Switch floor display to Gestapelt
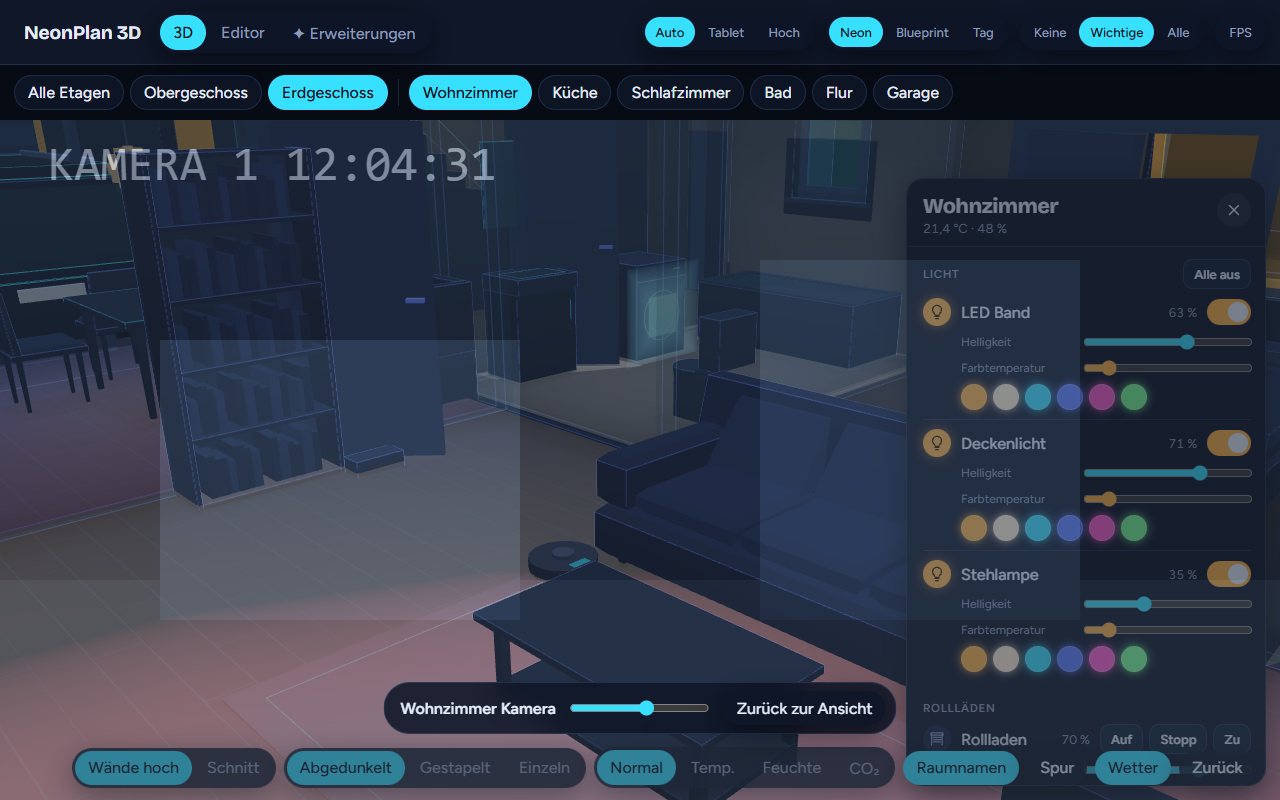 455,768
